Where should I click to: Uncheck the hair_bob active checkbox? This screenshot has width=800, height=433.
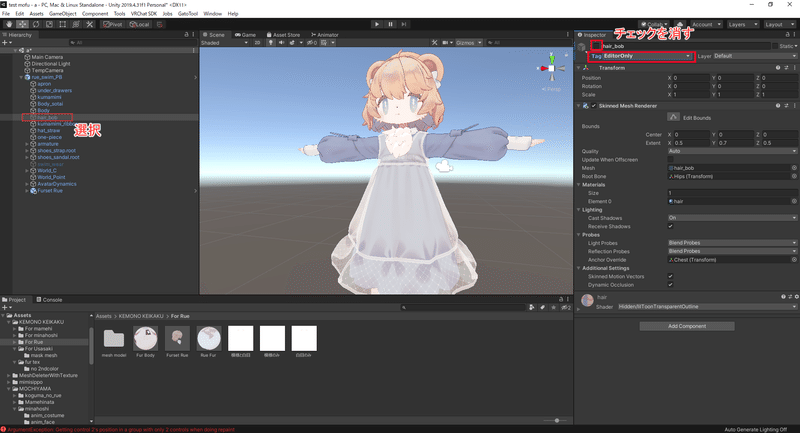tap(595, 46)
